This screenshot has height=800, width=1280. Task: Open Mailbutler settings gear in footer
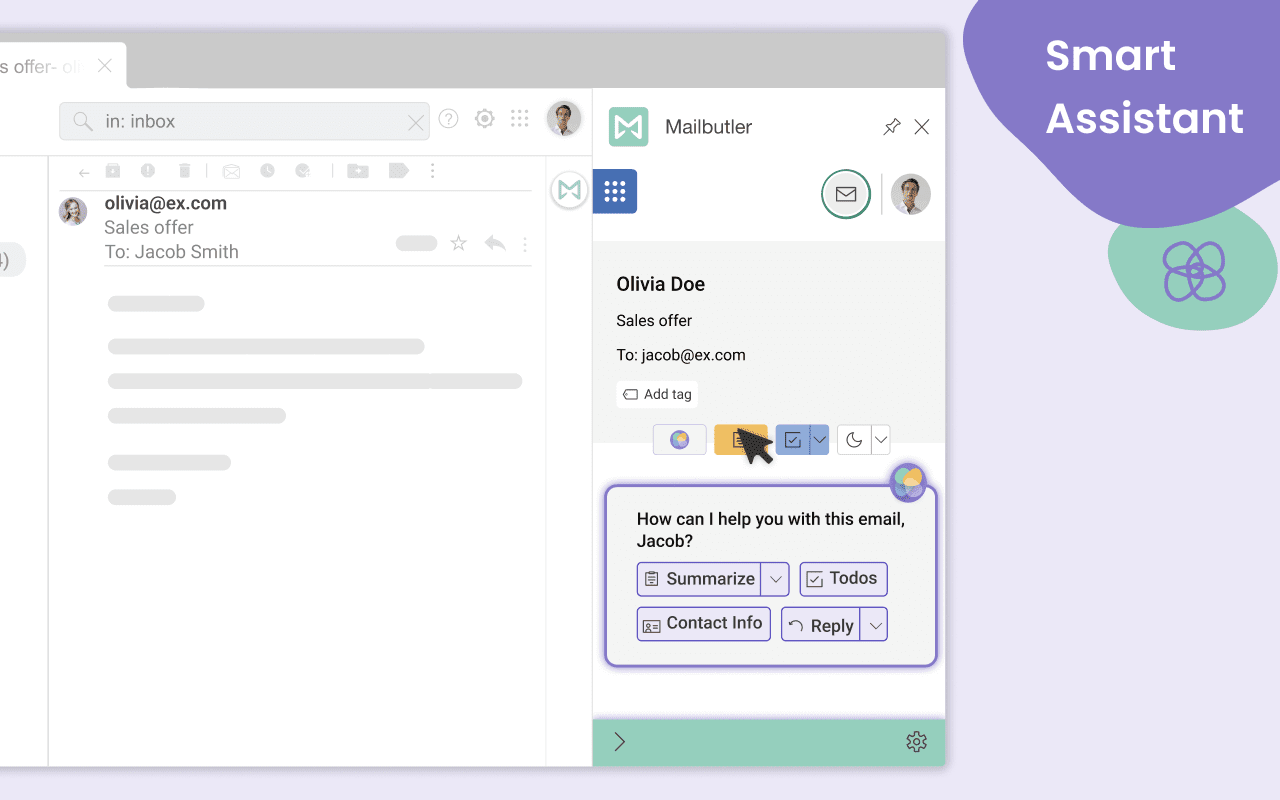point(916,741)
